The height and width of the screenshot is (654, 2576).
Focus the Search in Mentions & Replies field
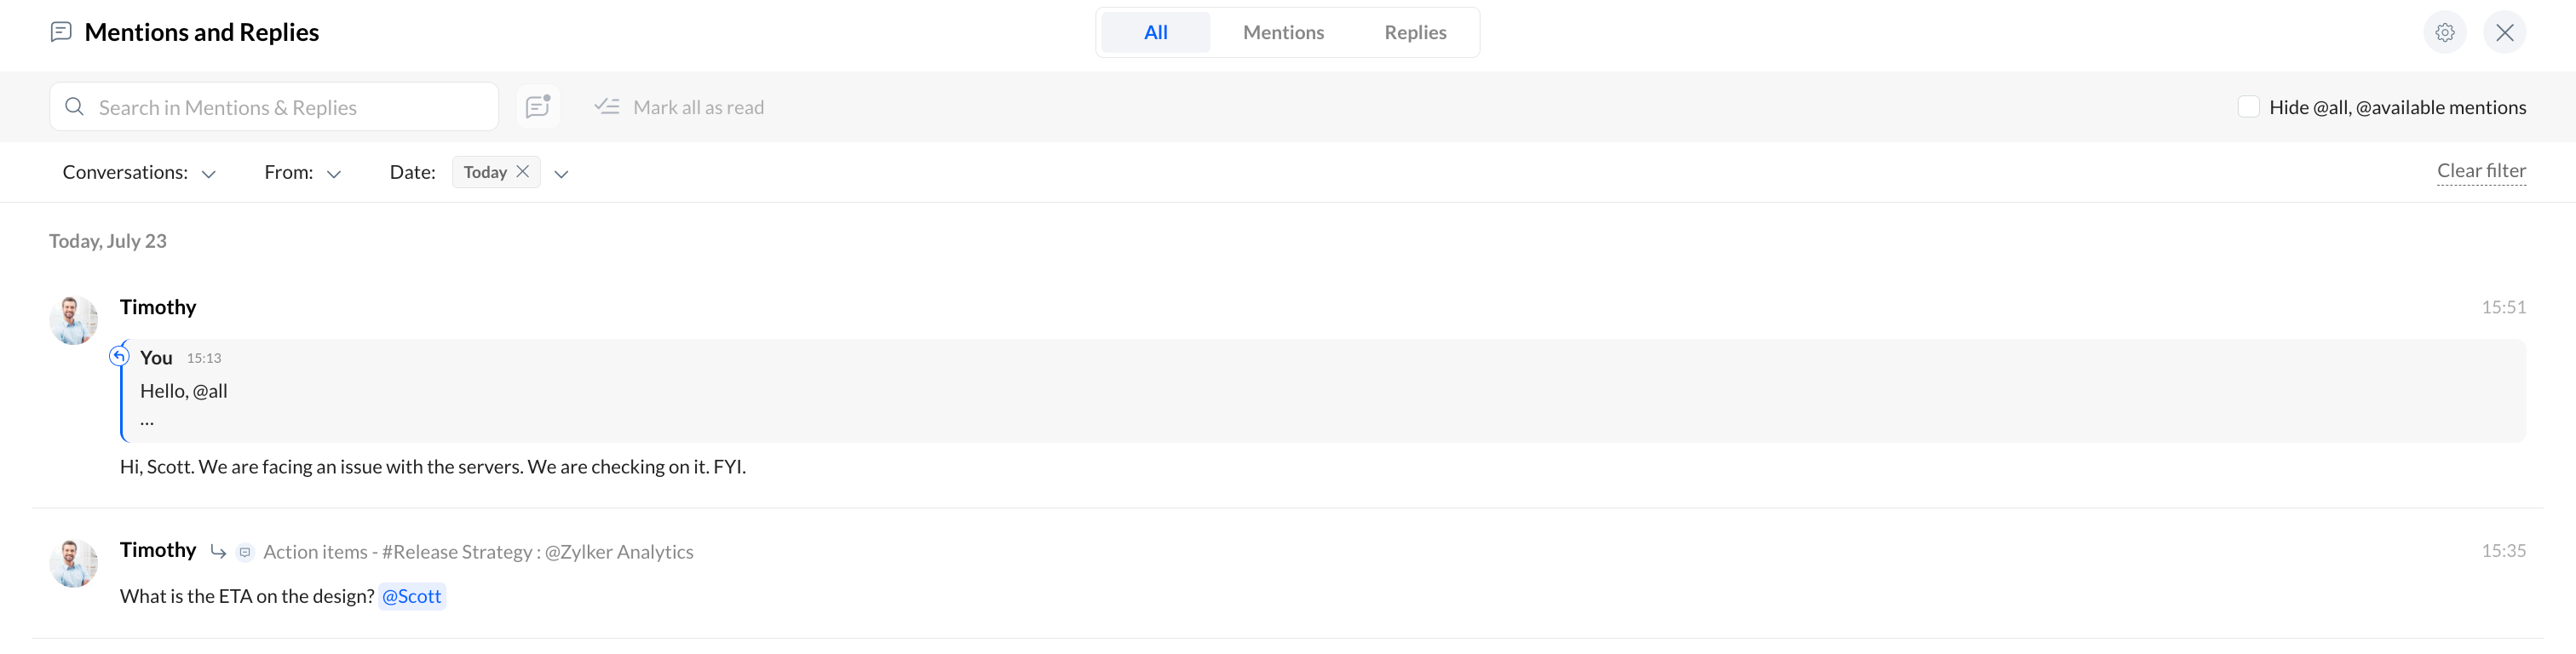[274, 106]
